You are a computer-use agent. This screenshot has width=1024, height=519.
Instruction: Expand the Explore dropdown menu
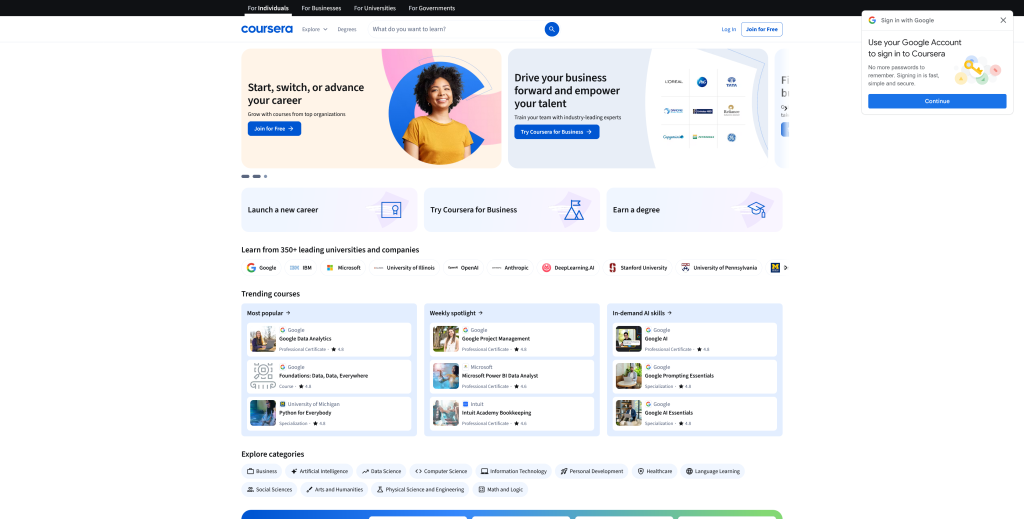pos(315,29)
